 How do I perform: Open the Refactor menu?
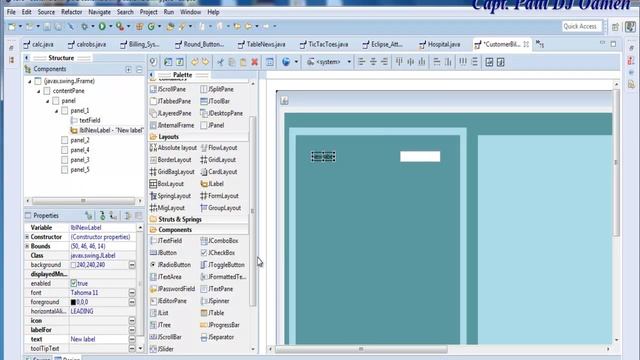pos(71,12)
